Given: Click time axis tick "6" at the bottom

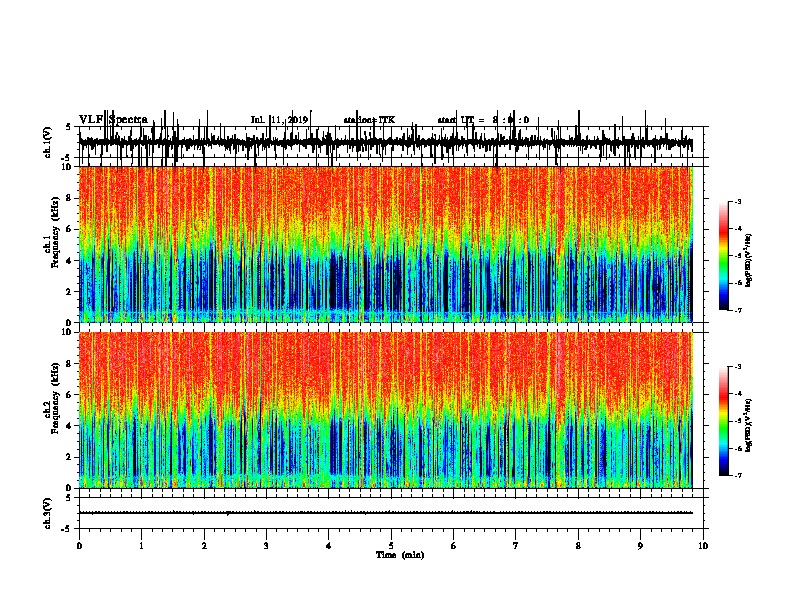Looking at the screenshot, I should point(453,545).
